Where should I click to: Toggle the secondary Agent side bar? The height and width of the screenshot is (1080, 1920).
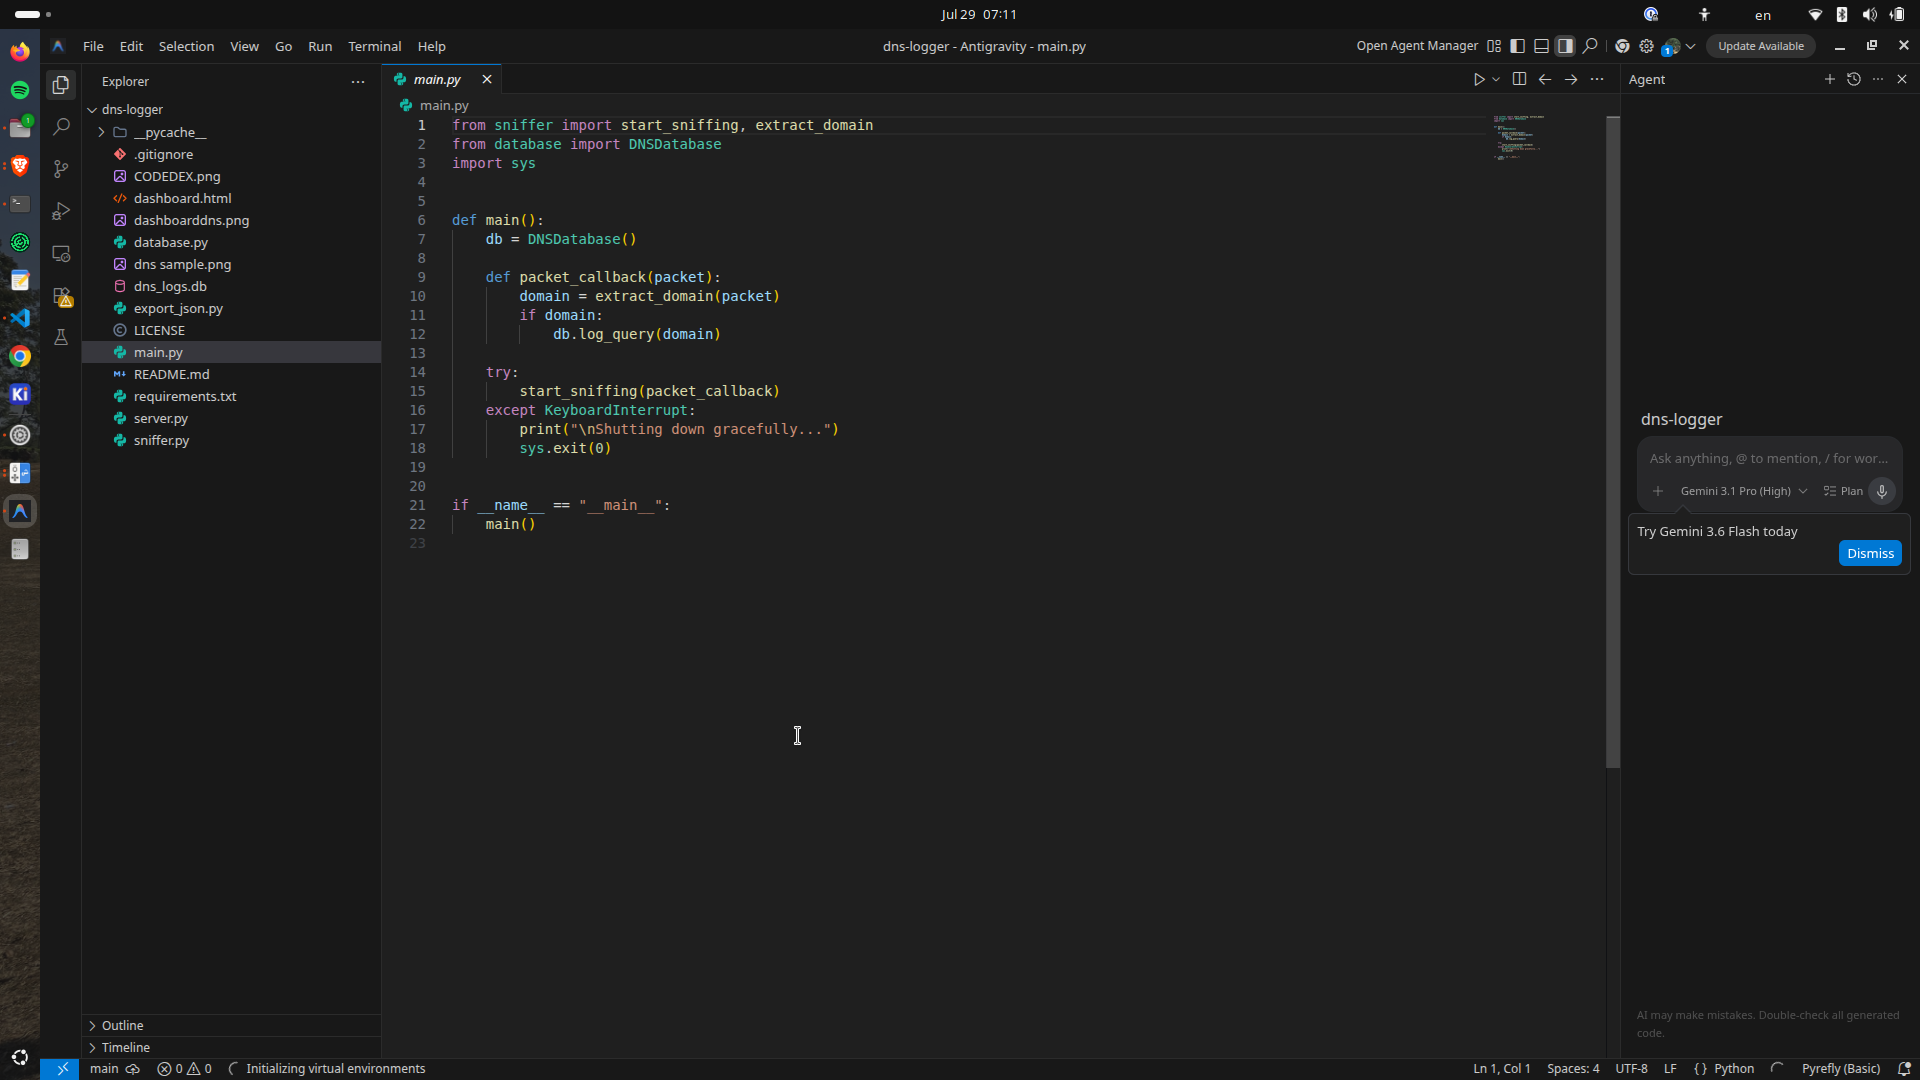click(1565, 46)
